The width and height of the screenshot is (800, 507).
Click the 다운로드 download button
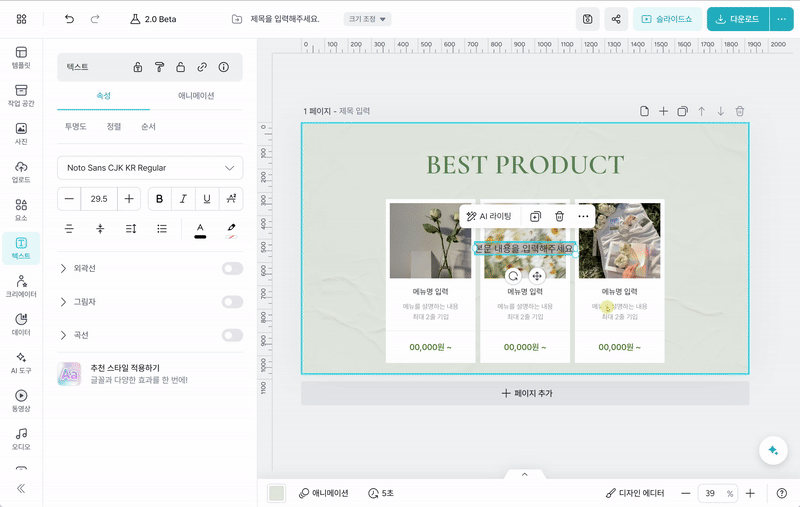(737, 19)
